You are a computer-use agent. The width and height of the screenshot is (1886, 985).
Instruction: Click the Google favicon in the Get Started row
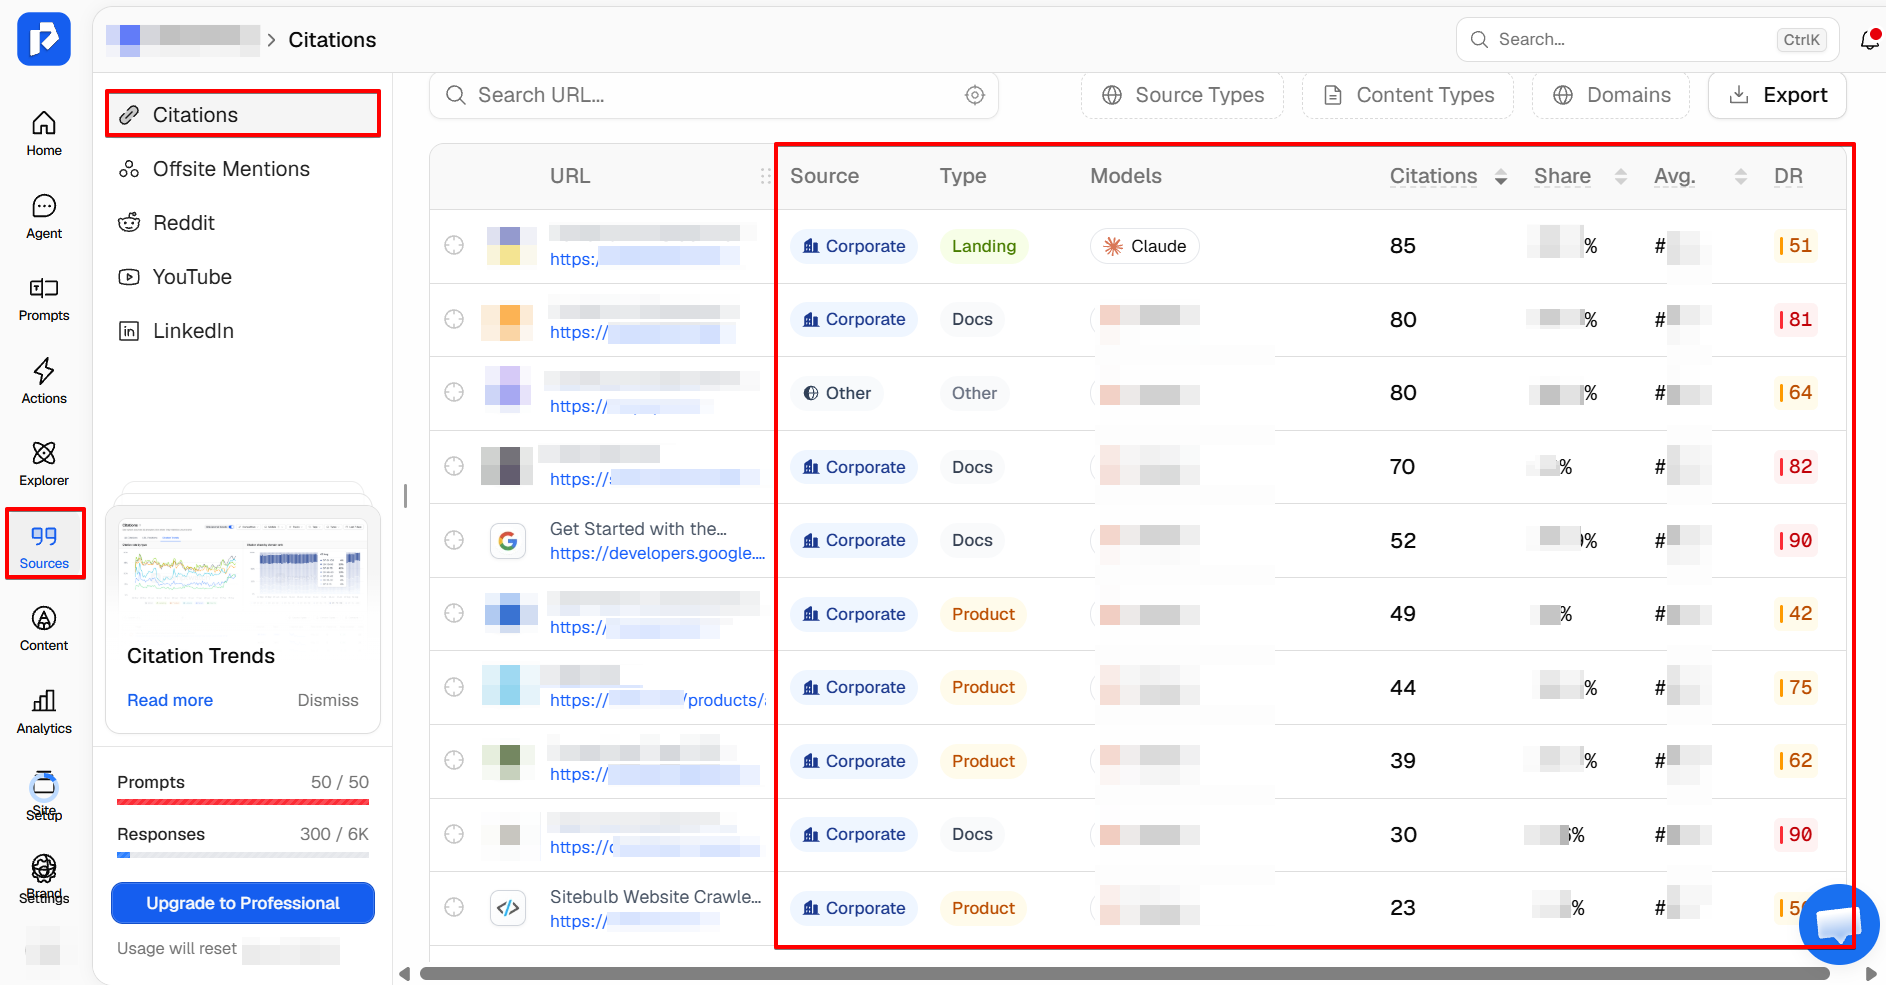pyautogui.click(x=508, y=541)
